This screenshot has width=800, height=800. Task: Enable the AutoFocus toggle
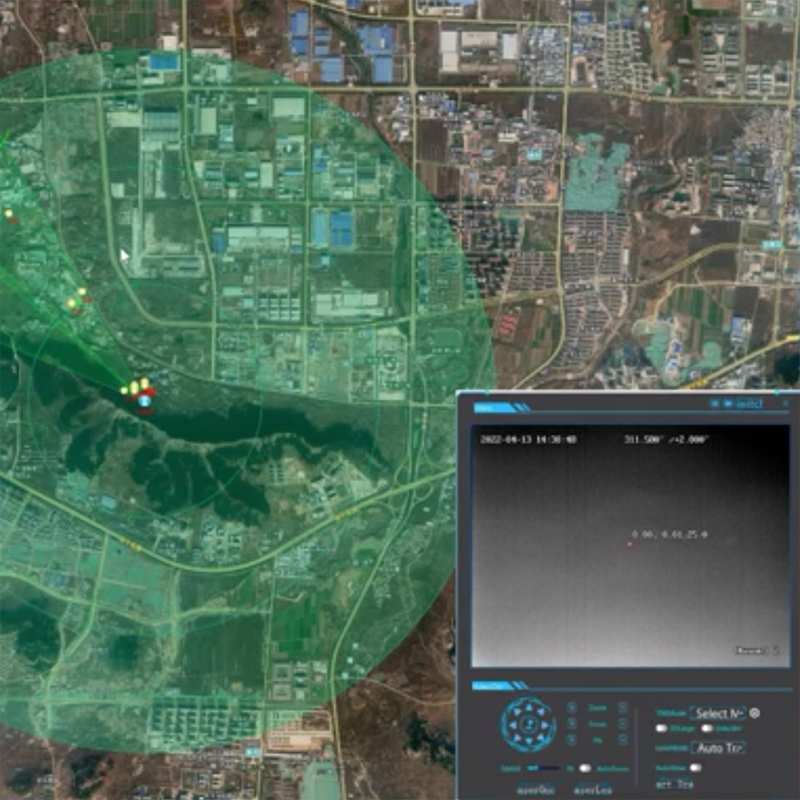pos(585,766)
